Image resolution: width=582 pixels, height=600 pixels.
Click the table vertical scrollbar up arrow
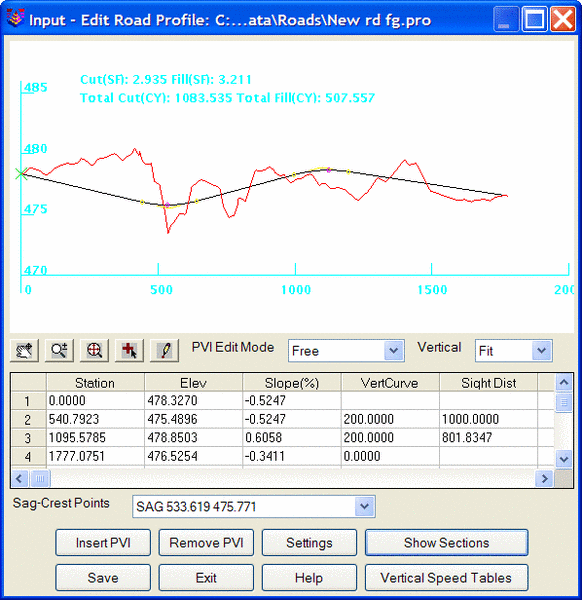[564, 382]
